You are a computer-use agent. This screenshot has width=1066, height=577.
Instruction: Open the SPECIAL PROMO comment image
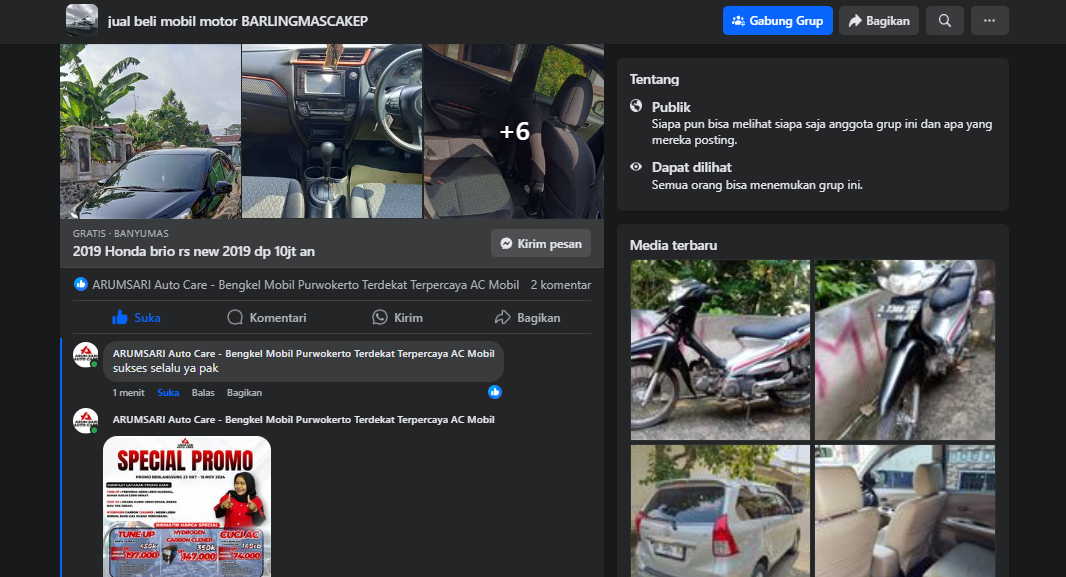point(187,506)
